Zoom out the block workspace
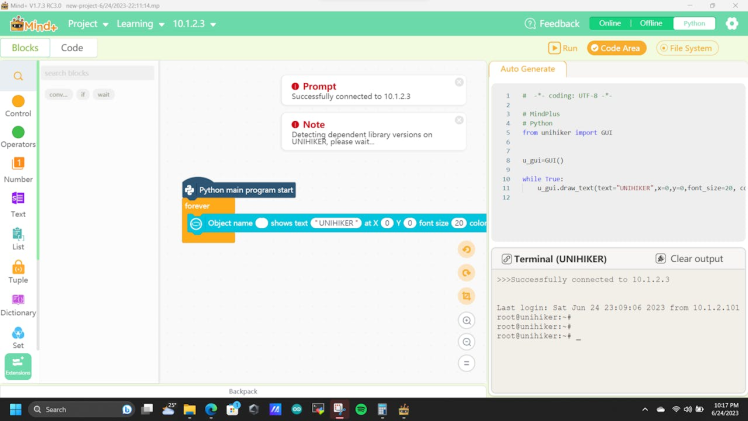The height and width of the screenshot is (421, 748). (x=467, y=342)
